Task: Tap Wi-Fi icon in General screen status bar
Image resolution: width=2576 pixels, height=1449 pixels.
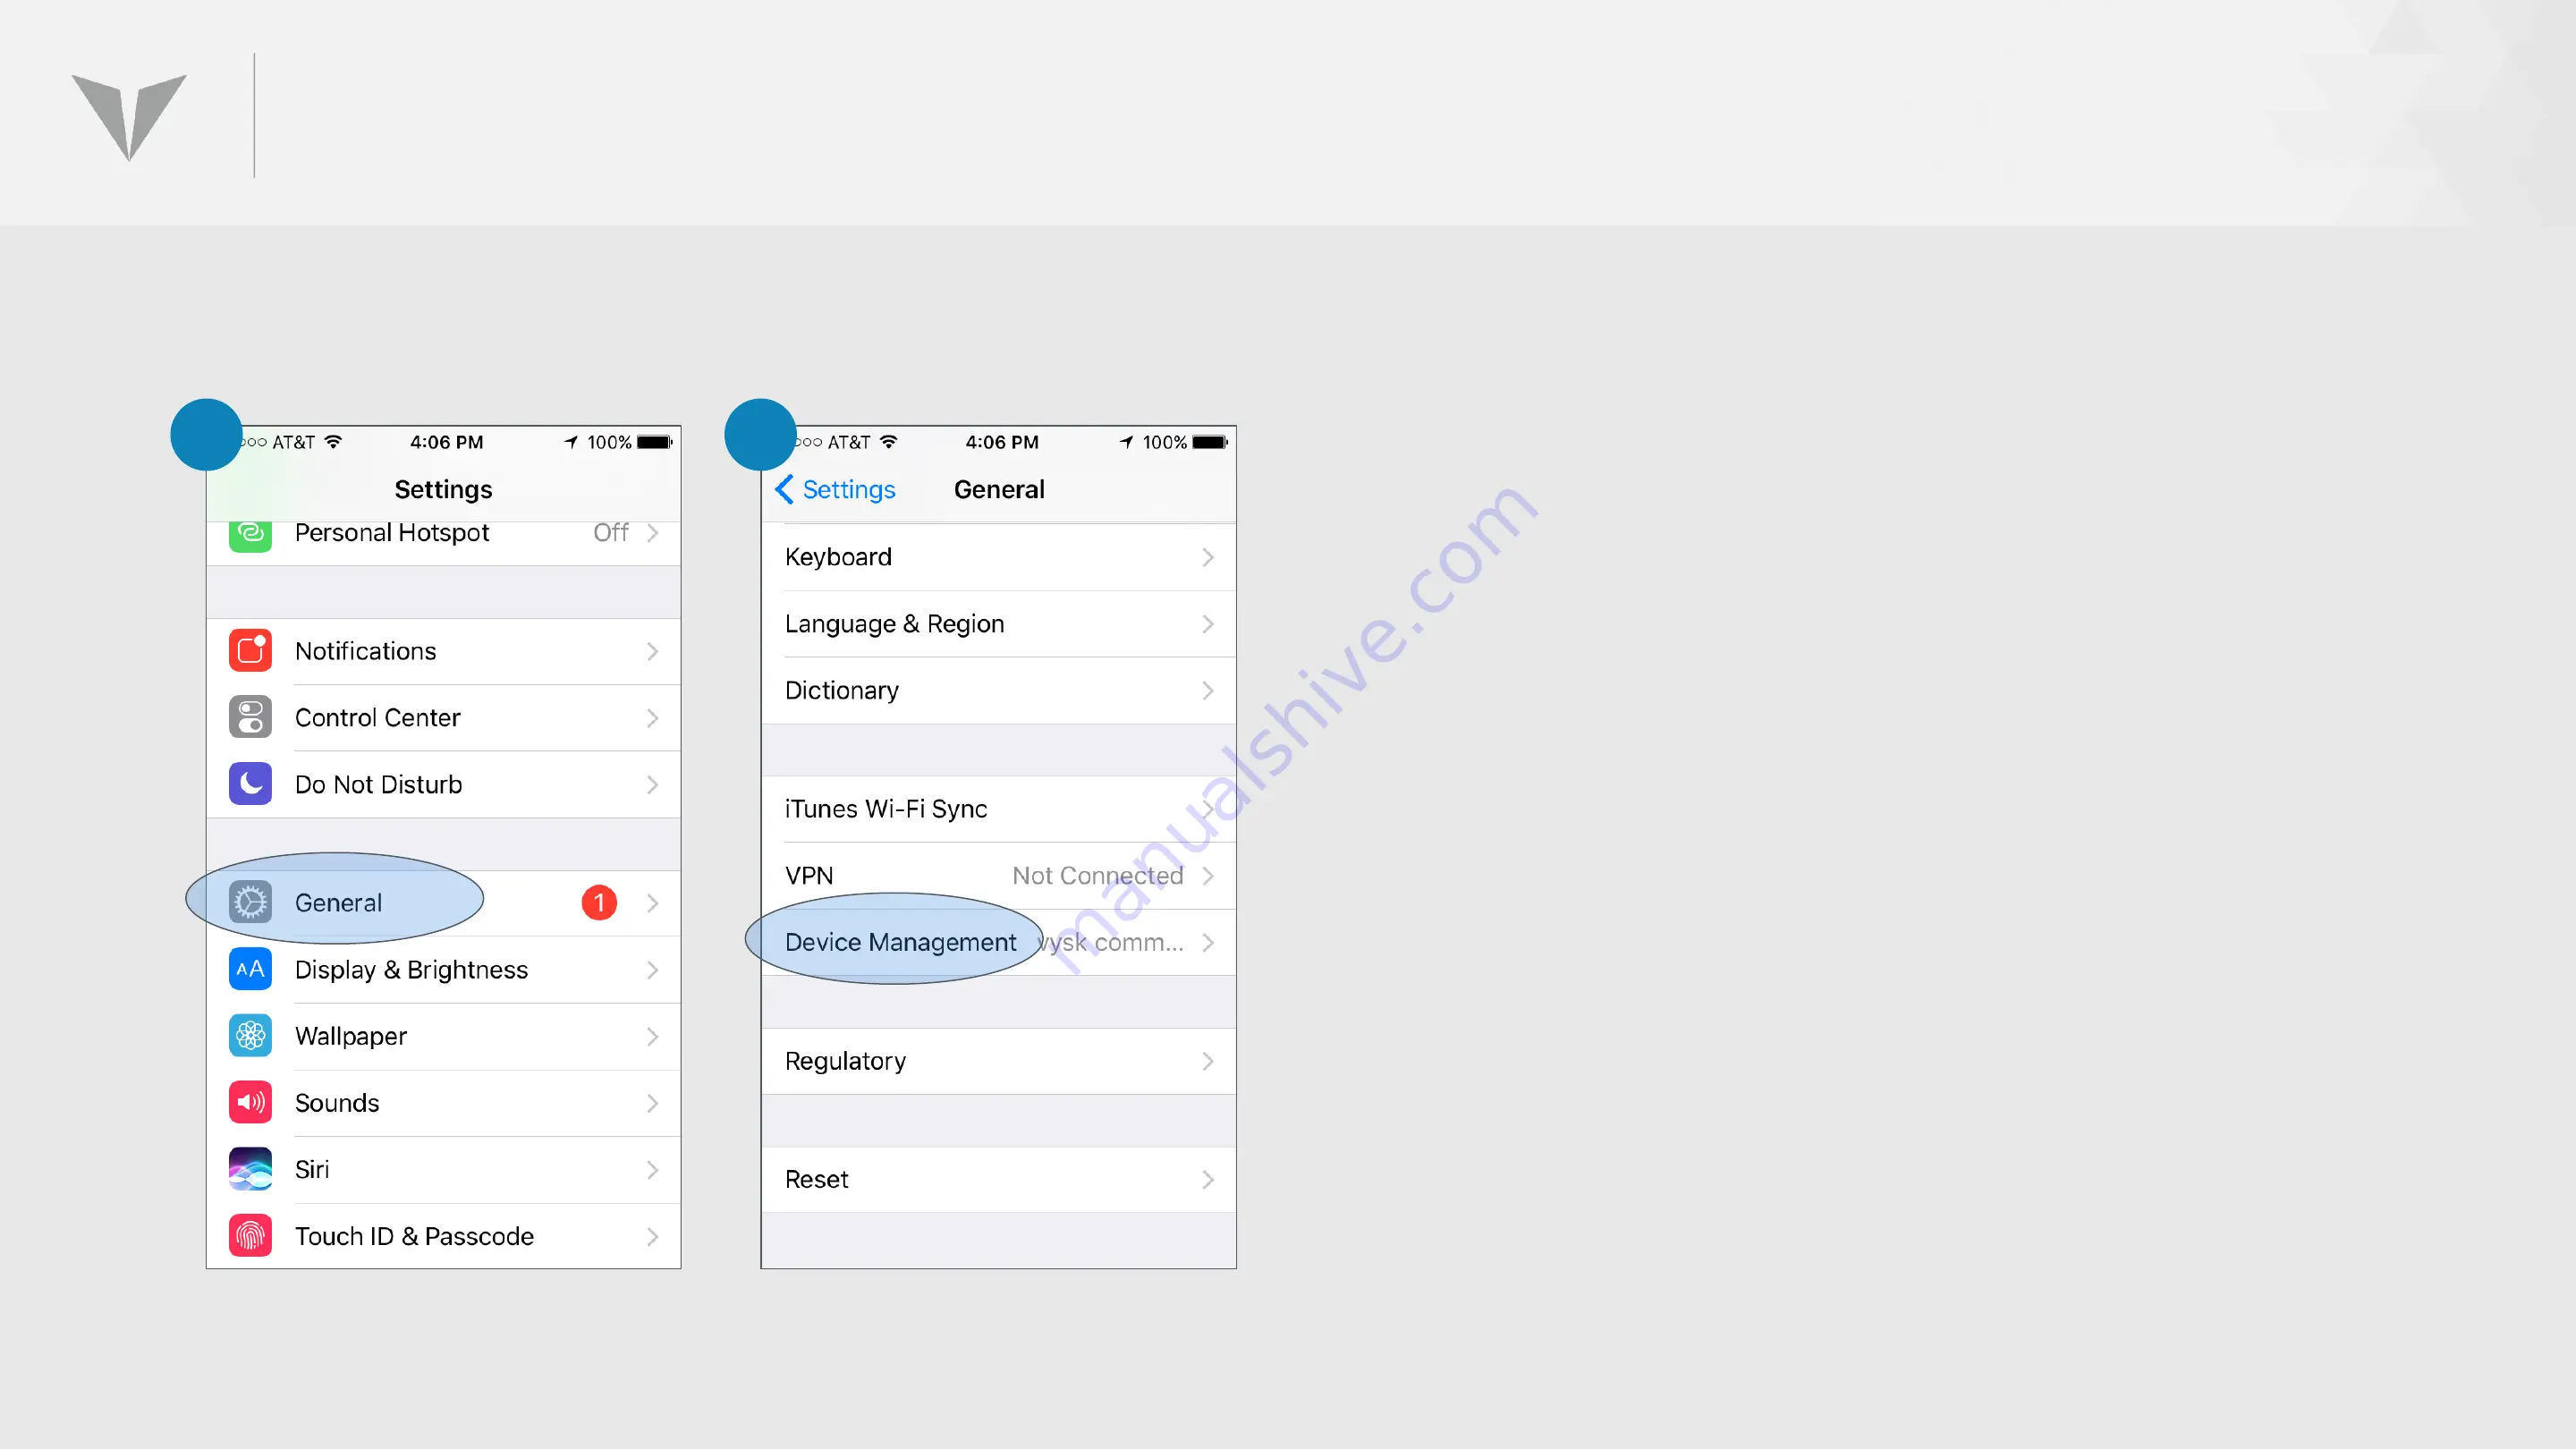Action: tap(888, 442)
